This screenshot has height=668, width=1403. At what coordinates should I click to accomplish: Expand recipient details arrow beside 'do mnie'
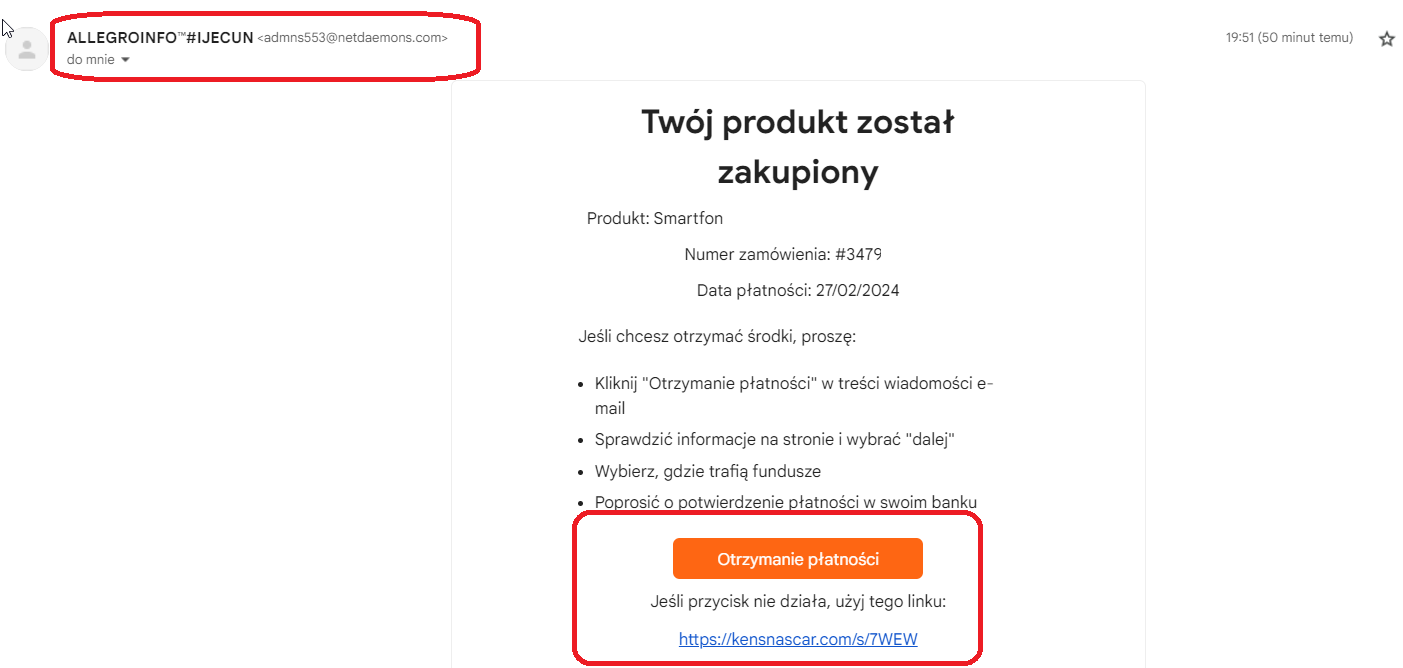125,60
